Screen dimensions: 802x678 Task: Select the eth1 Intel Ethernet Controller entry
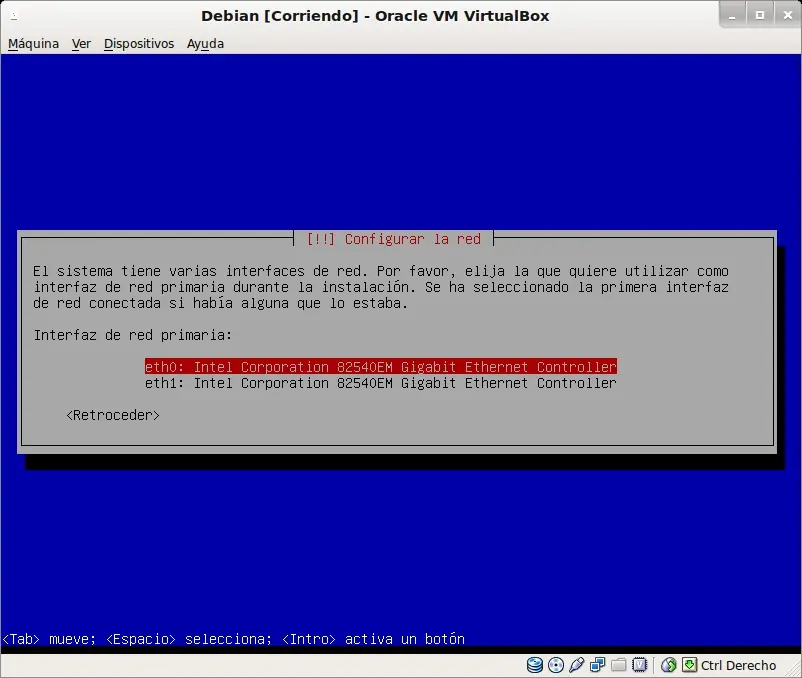[381, 383]
